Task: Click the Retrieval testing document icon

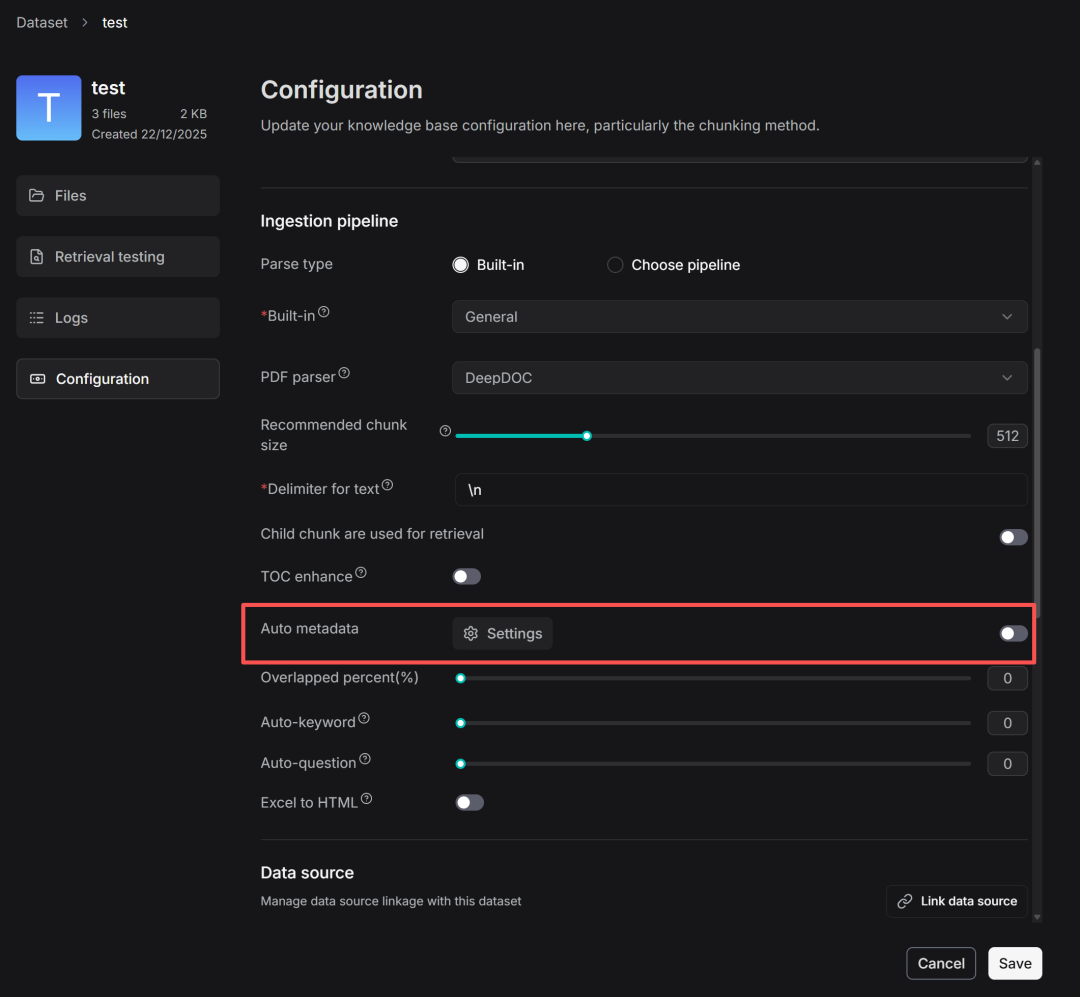Action: pos(37,257)
